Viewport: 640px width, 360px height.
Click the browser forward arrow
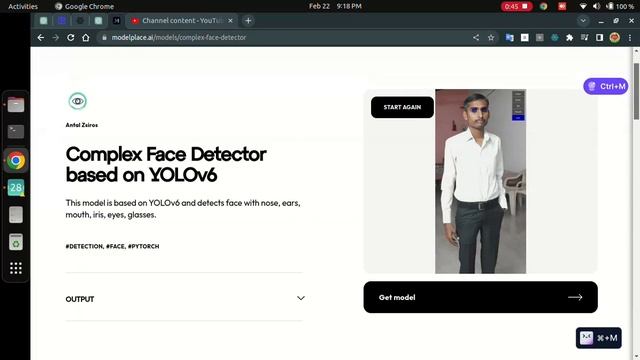56,38
